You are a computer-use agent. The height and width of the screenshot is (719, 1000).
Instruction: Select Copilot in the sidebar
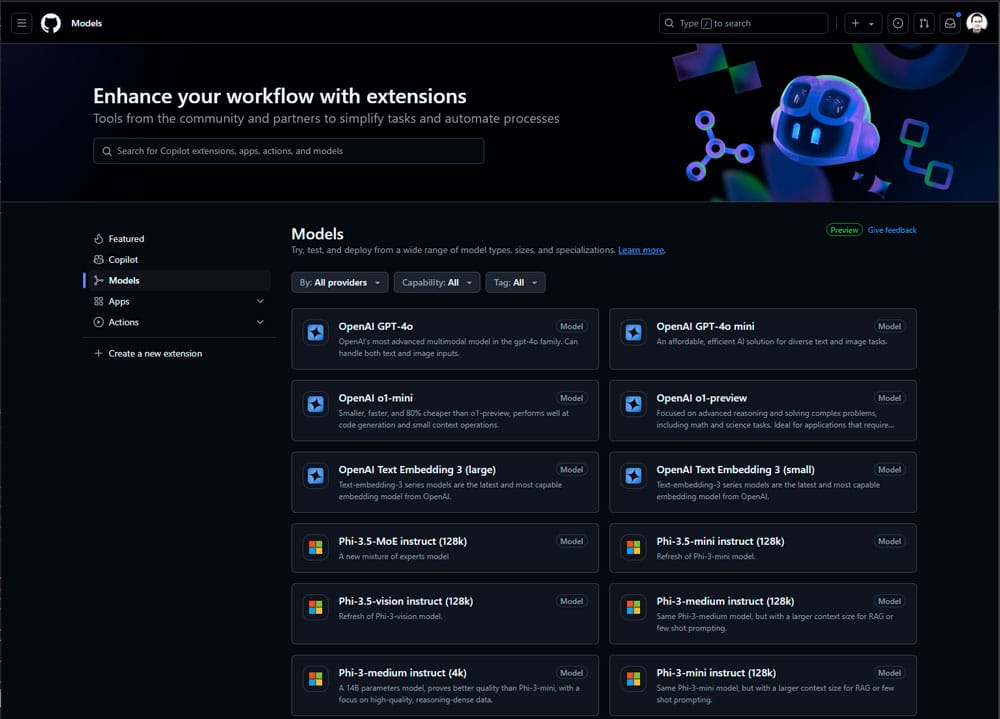coord(179,260)
